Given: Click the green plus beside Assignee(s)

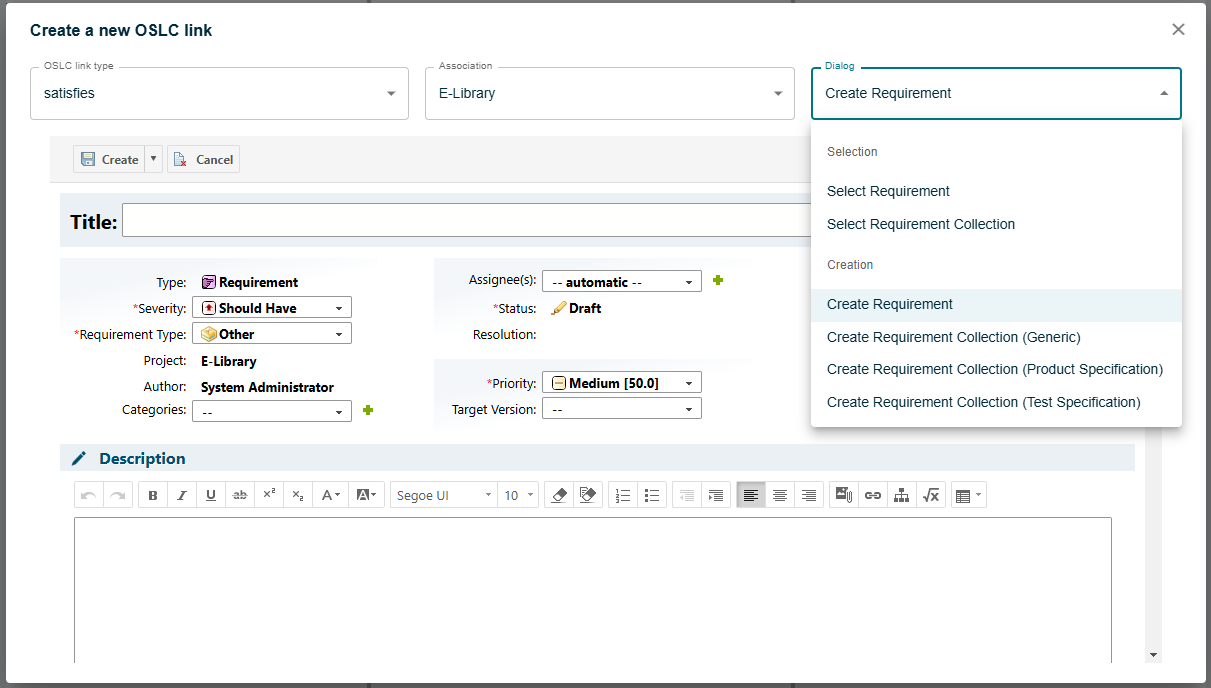Looking at the screenshot, I should pyautogui.click(x=718, y=281).
